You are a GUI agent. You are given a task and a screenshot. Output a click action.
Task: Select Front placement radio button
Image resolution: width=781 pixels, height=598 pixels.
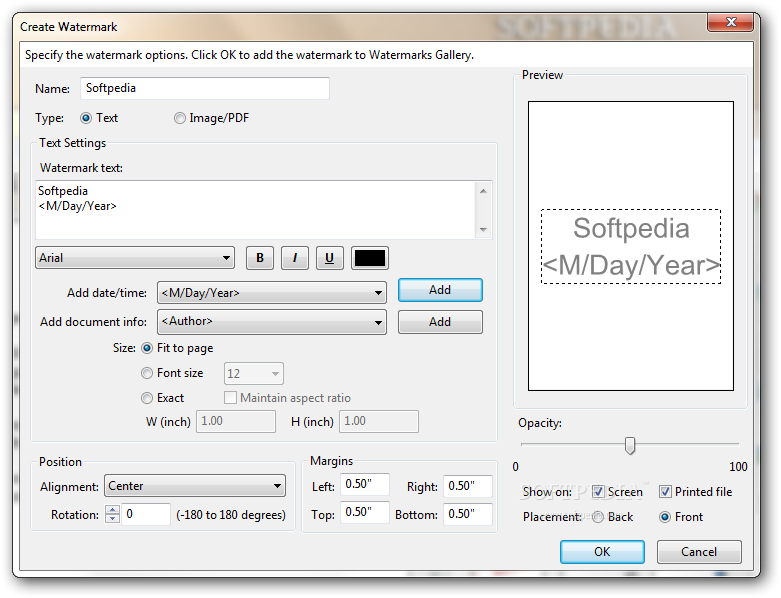[665, 517]
